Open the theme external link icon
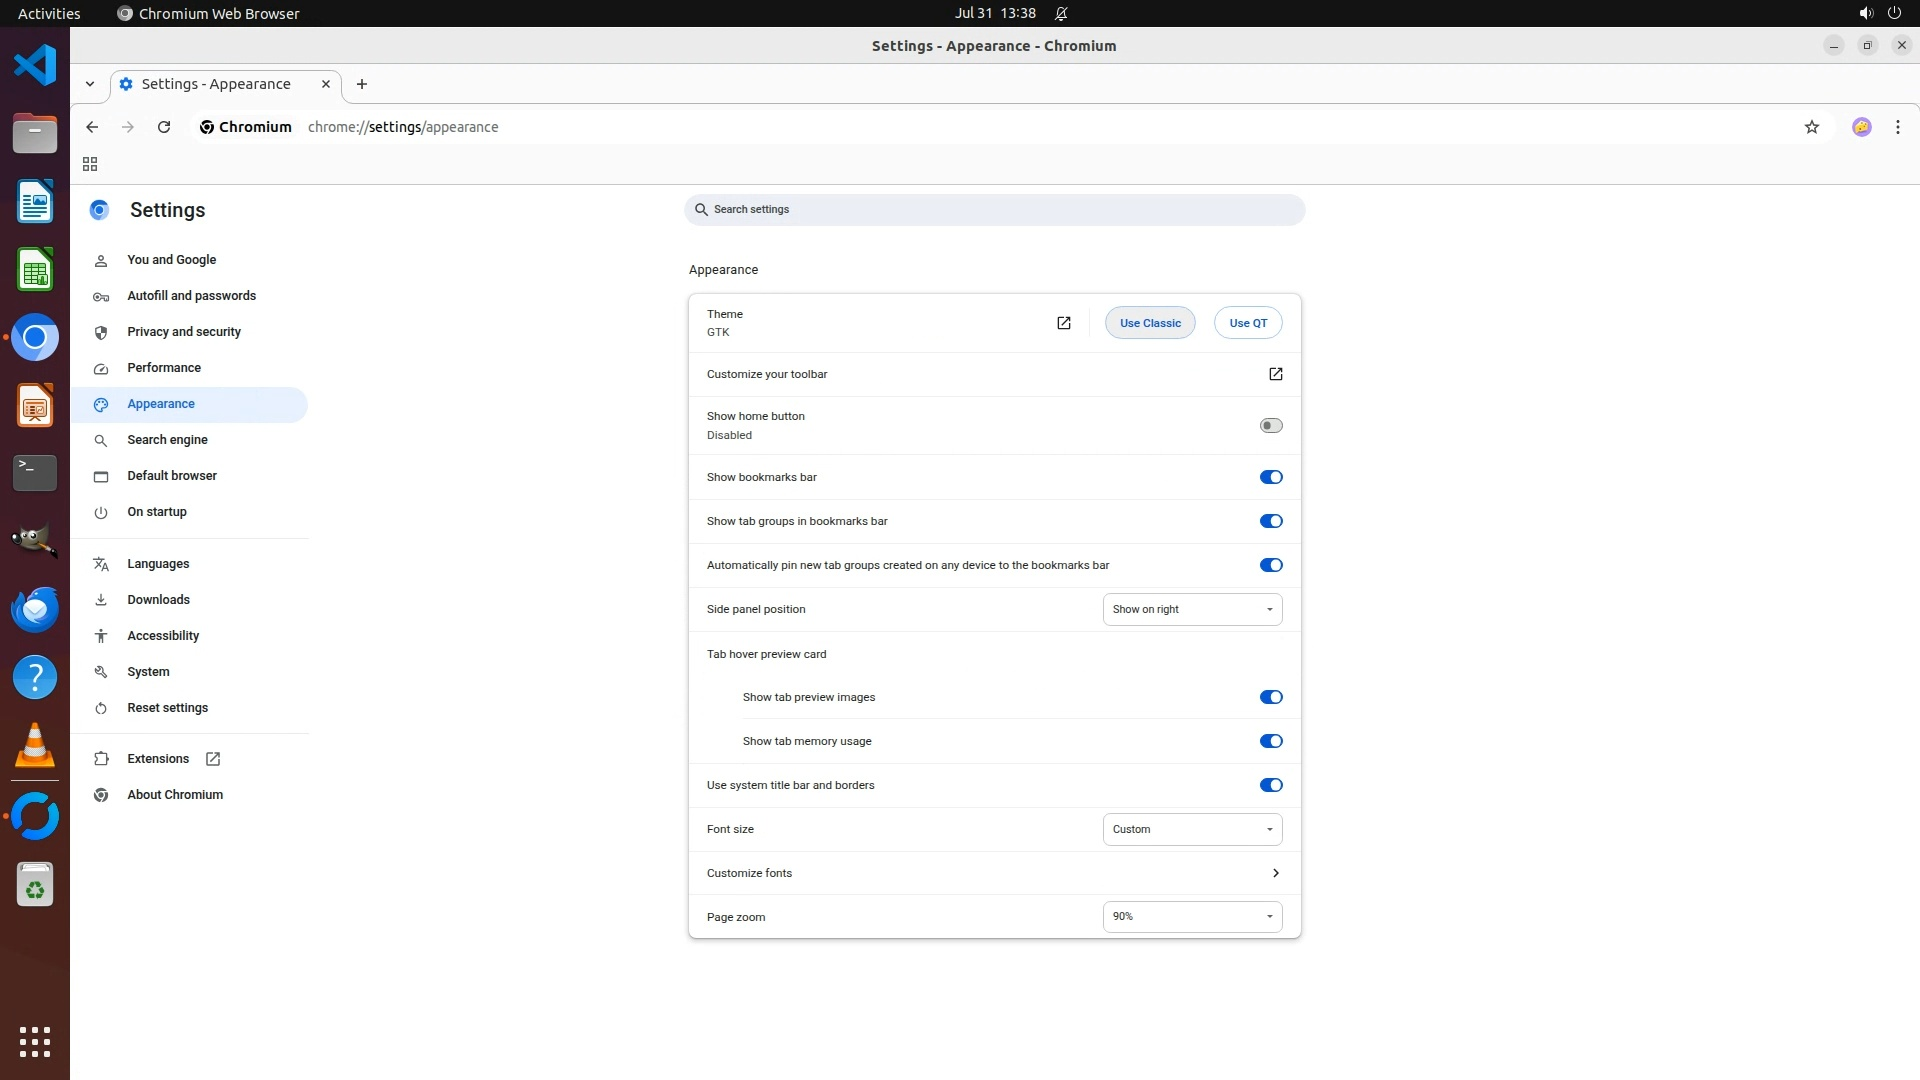 pos(1063,323)
